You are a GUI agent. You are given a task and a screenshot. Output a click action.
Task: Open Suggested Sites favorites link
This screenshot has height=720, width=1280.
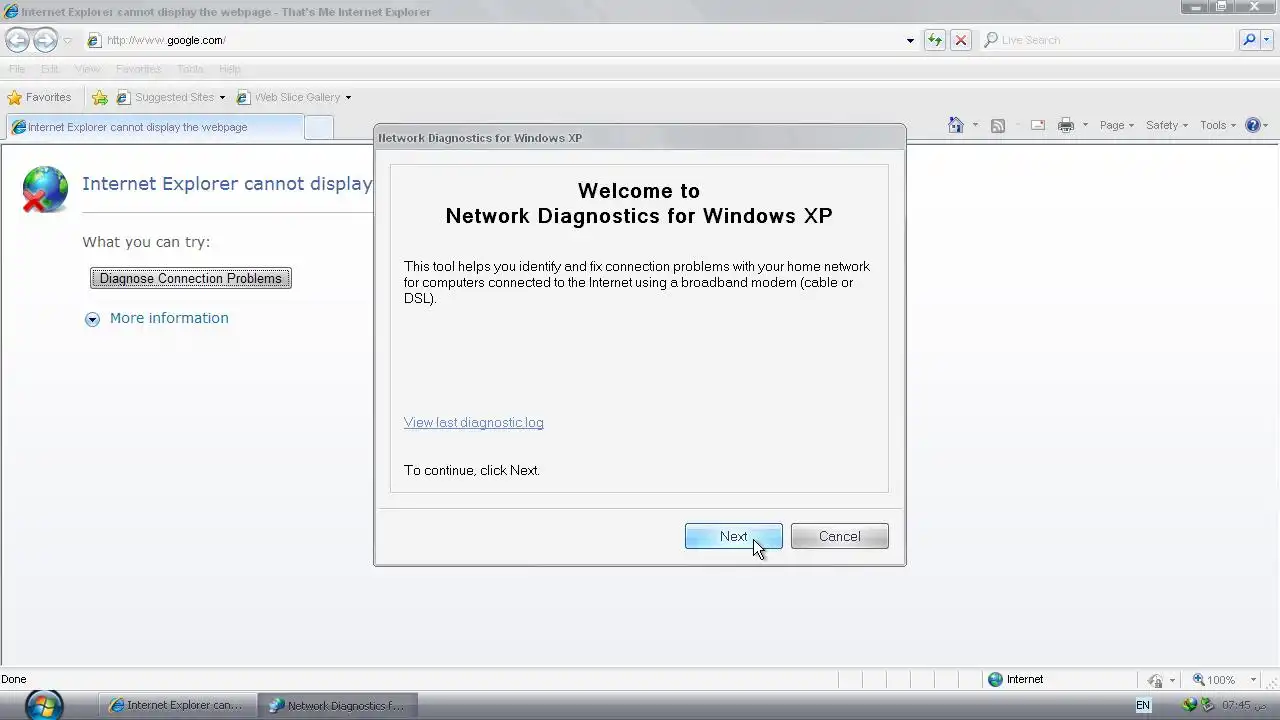point(166,97)
